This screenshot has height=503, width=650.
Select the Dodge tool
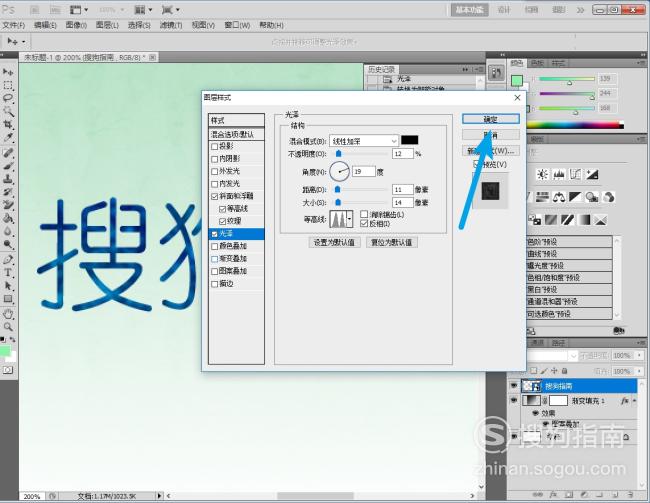coord(8,244)
